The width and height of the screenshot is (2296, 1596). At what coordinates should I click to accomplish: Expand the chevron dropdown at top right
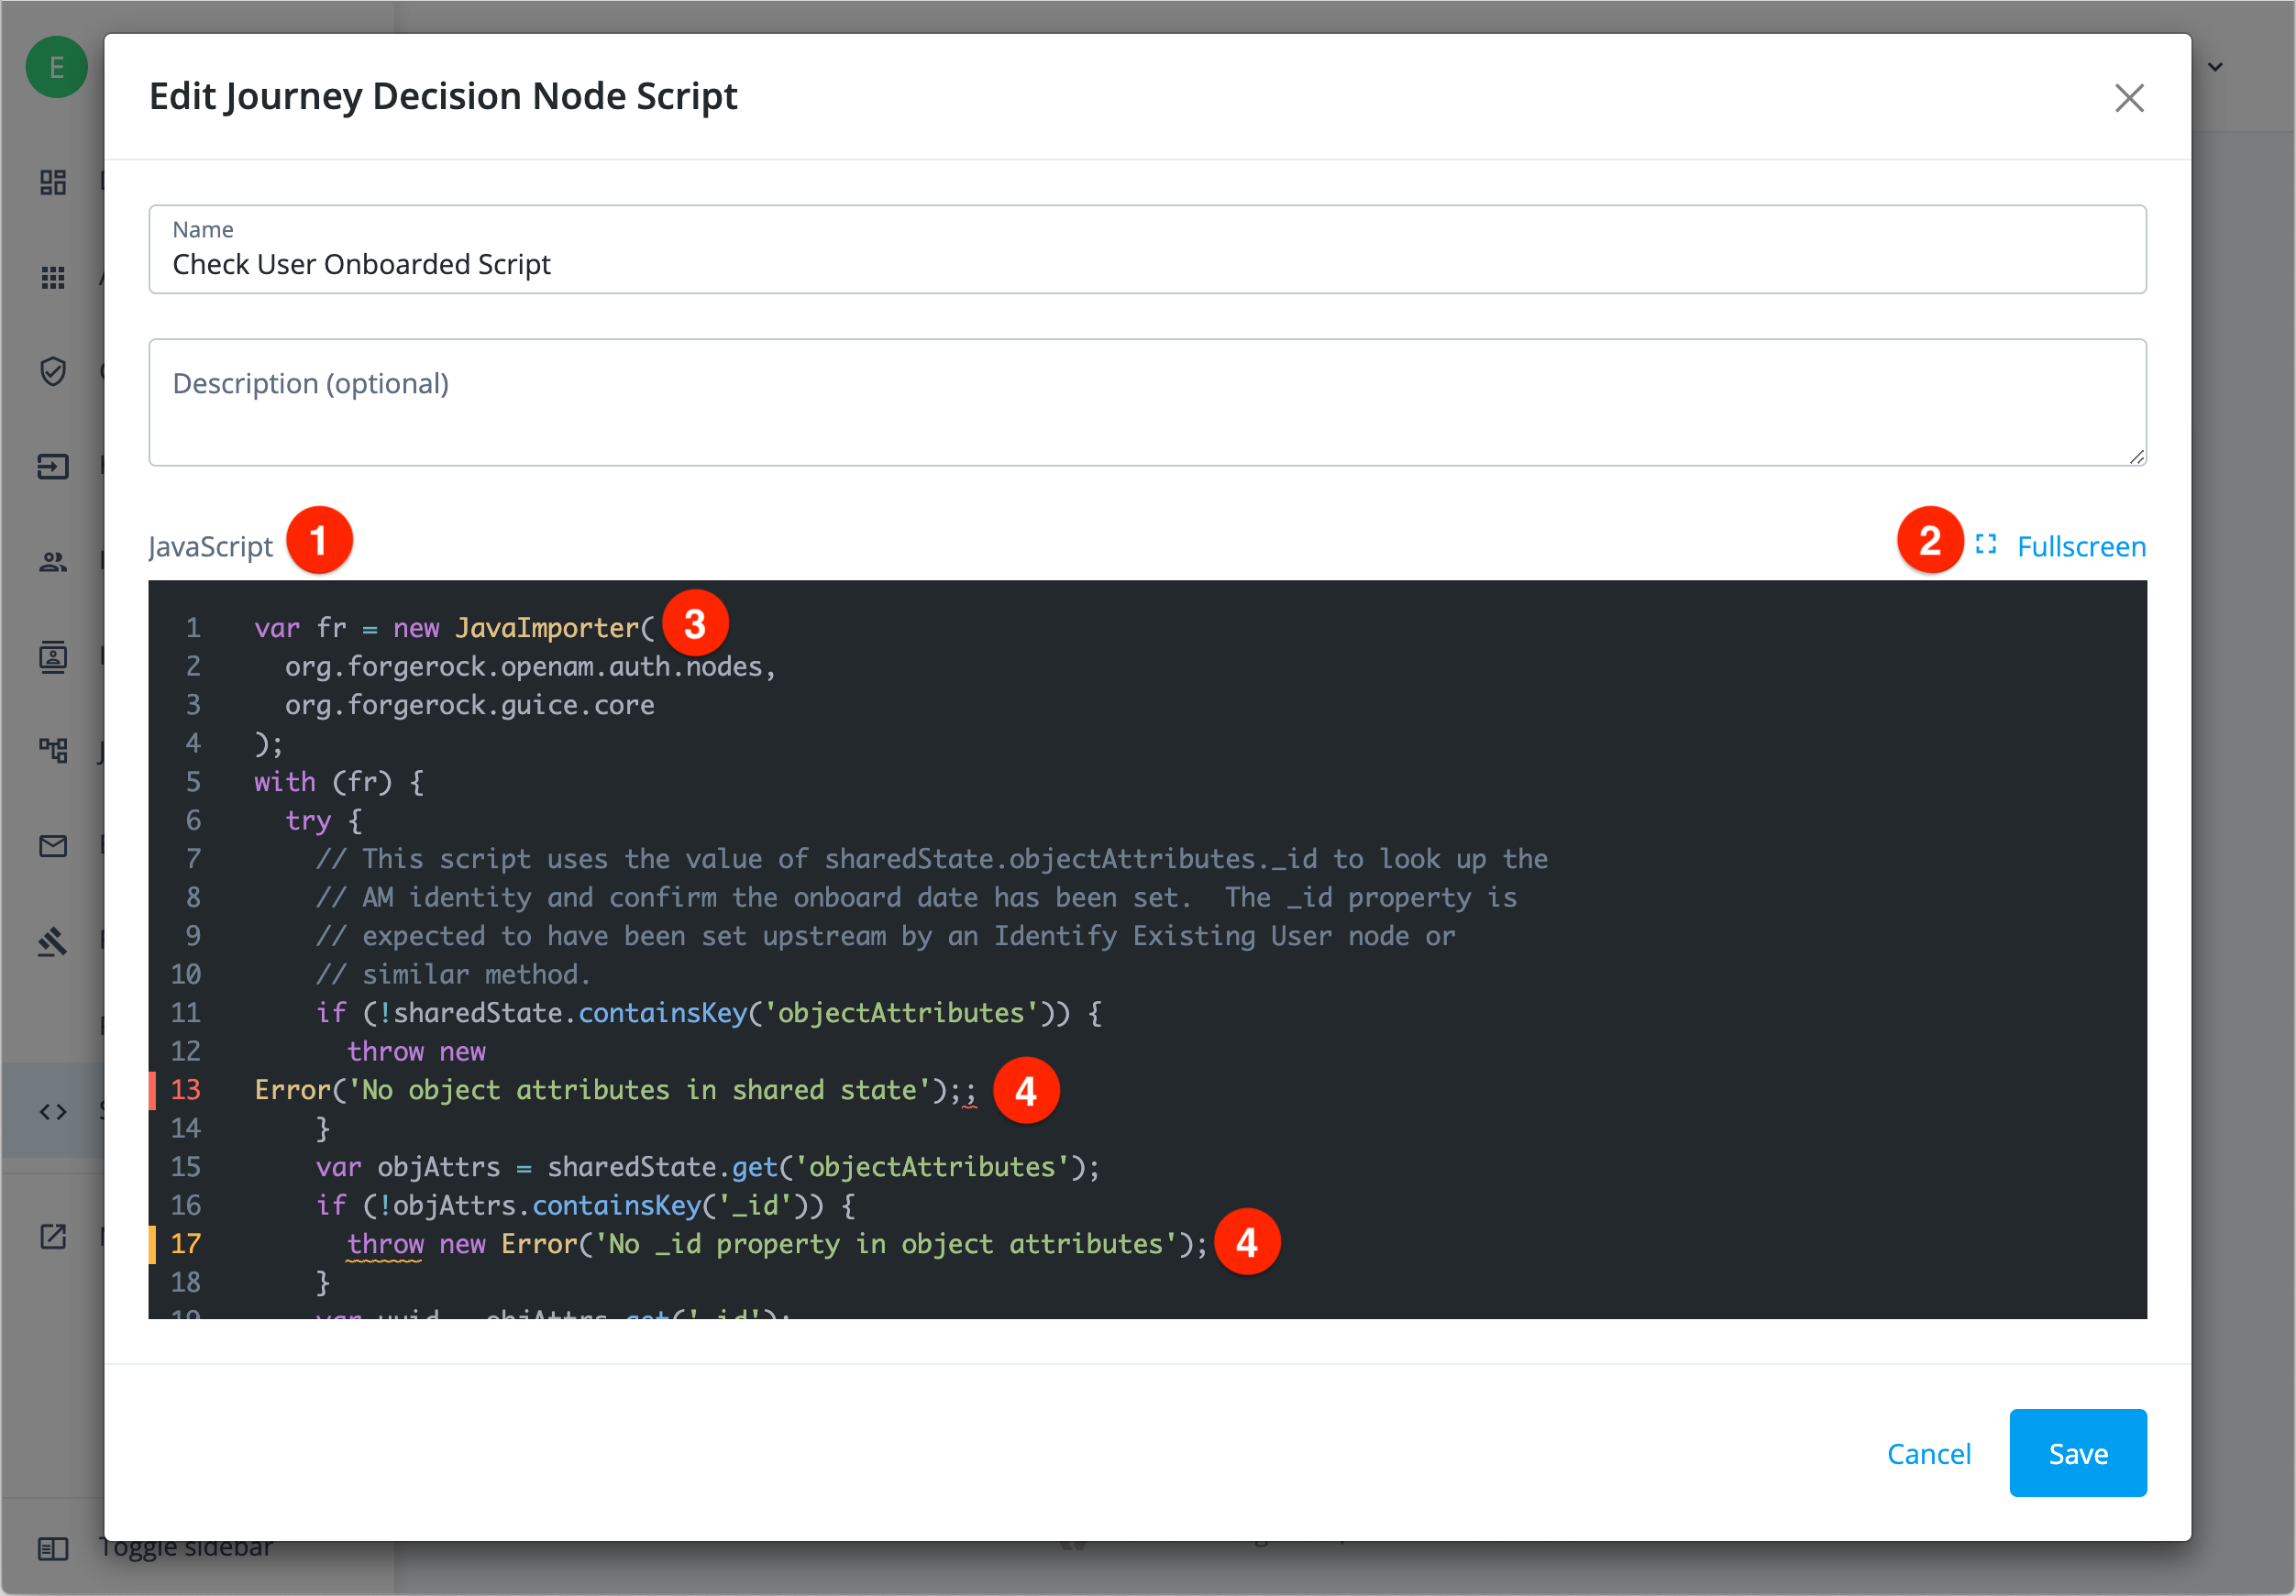tap(2216, 66)
